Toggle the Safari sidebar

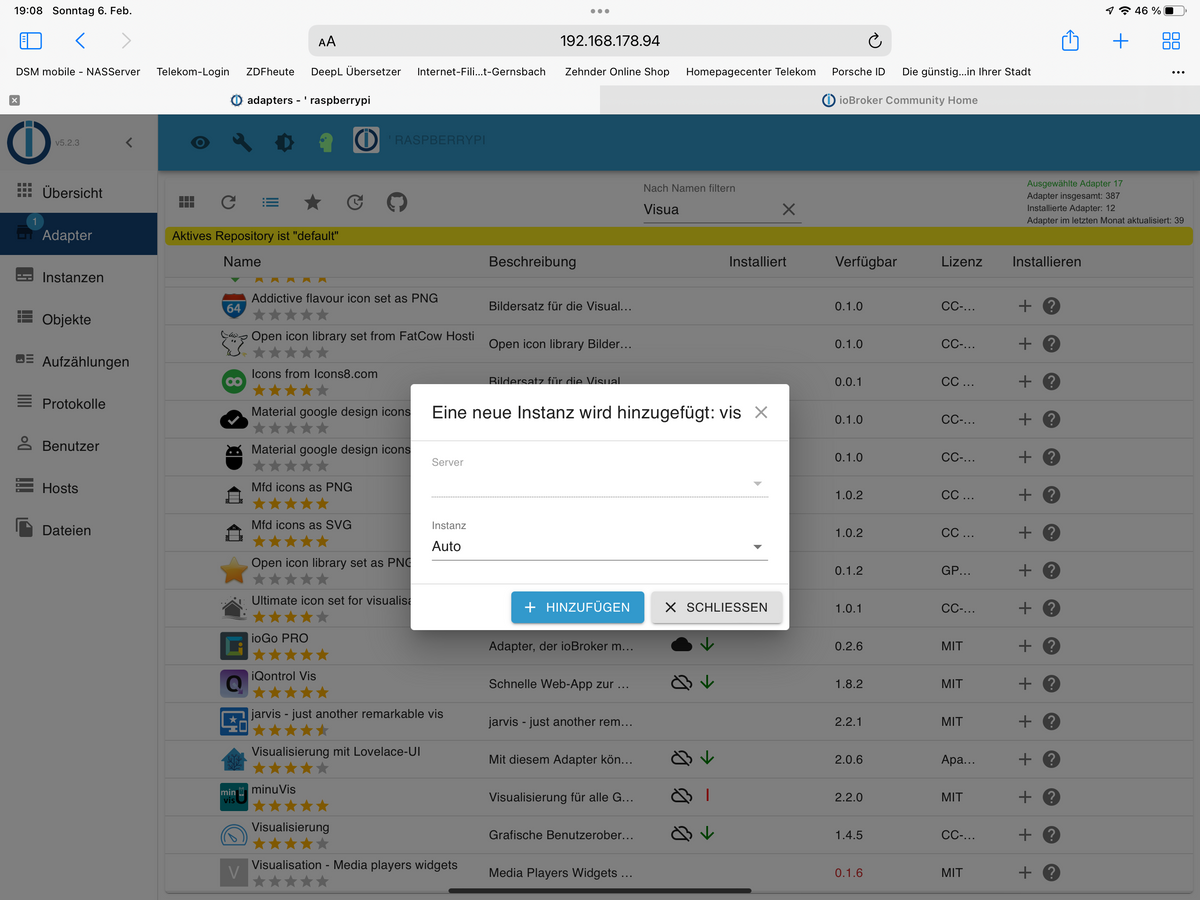point(31,41)
